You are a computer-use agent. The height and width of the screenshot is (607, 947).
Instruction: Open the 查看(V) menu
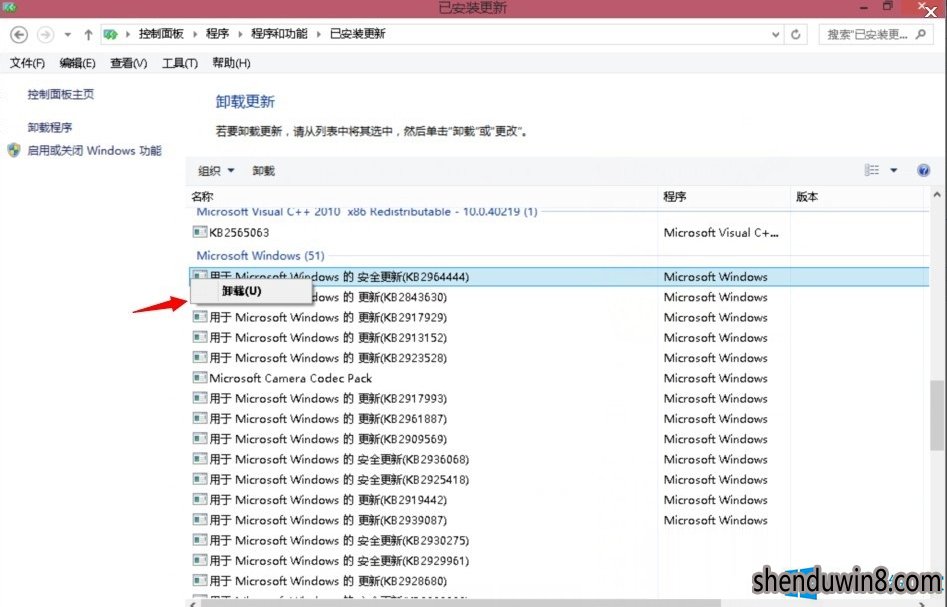129,63
